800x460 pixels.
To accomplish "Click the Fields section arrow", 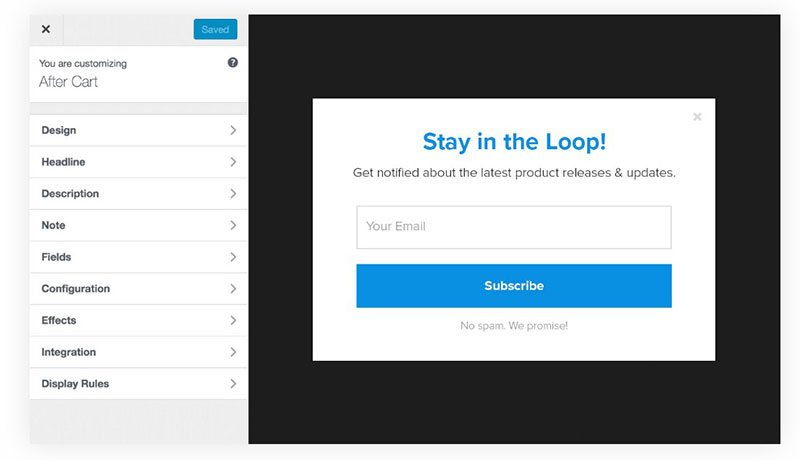I will coord(233,257).
